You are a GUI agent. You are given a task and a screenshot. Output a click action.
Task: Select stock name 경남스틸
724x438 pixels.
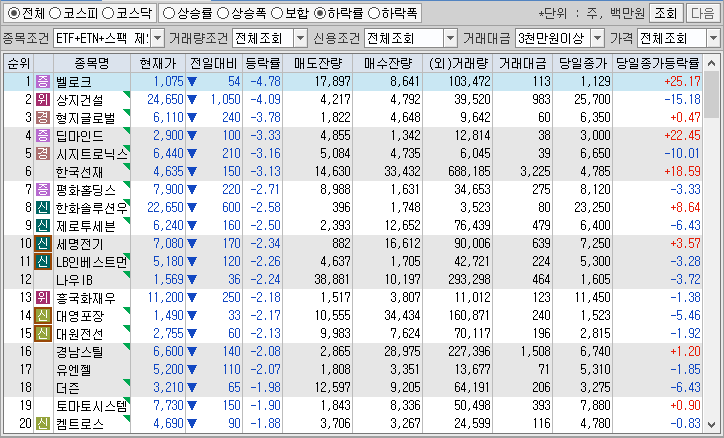(x=79, y=352)
